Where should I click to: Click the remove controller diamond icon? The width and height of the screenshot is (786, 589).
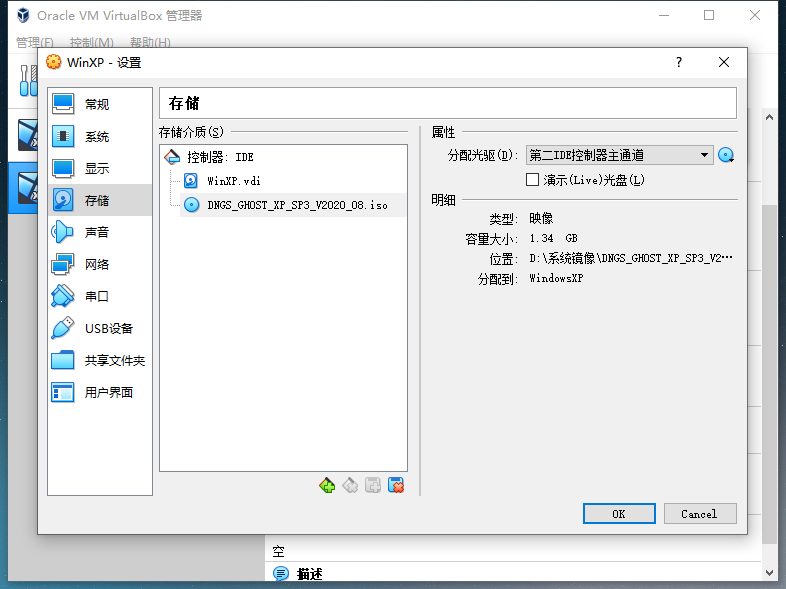(350, 485)
